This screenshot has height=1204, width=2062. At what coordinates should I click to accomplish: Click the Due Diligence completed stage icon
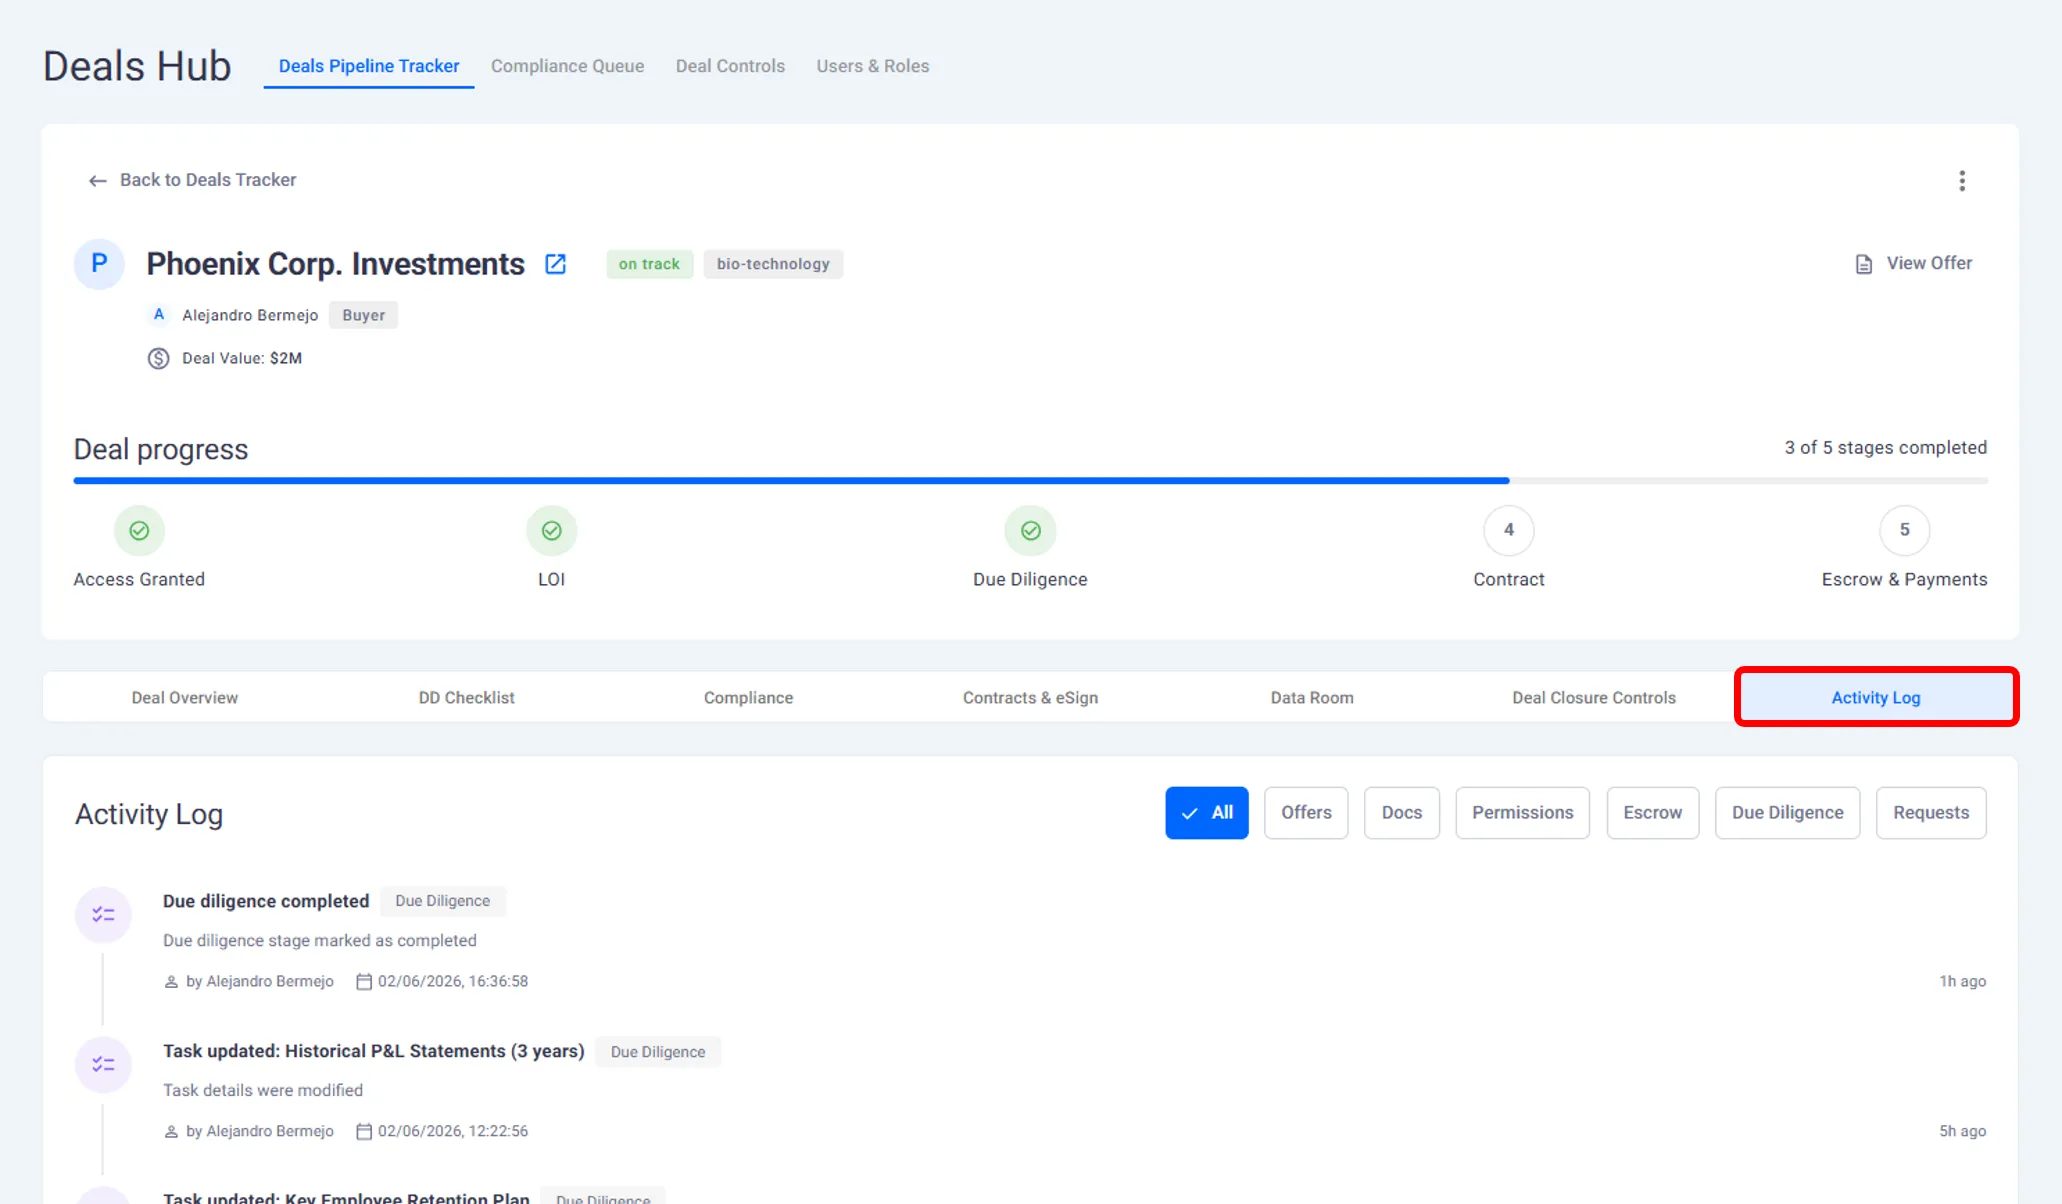pyautogui.click(x=1030, y=531)
